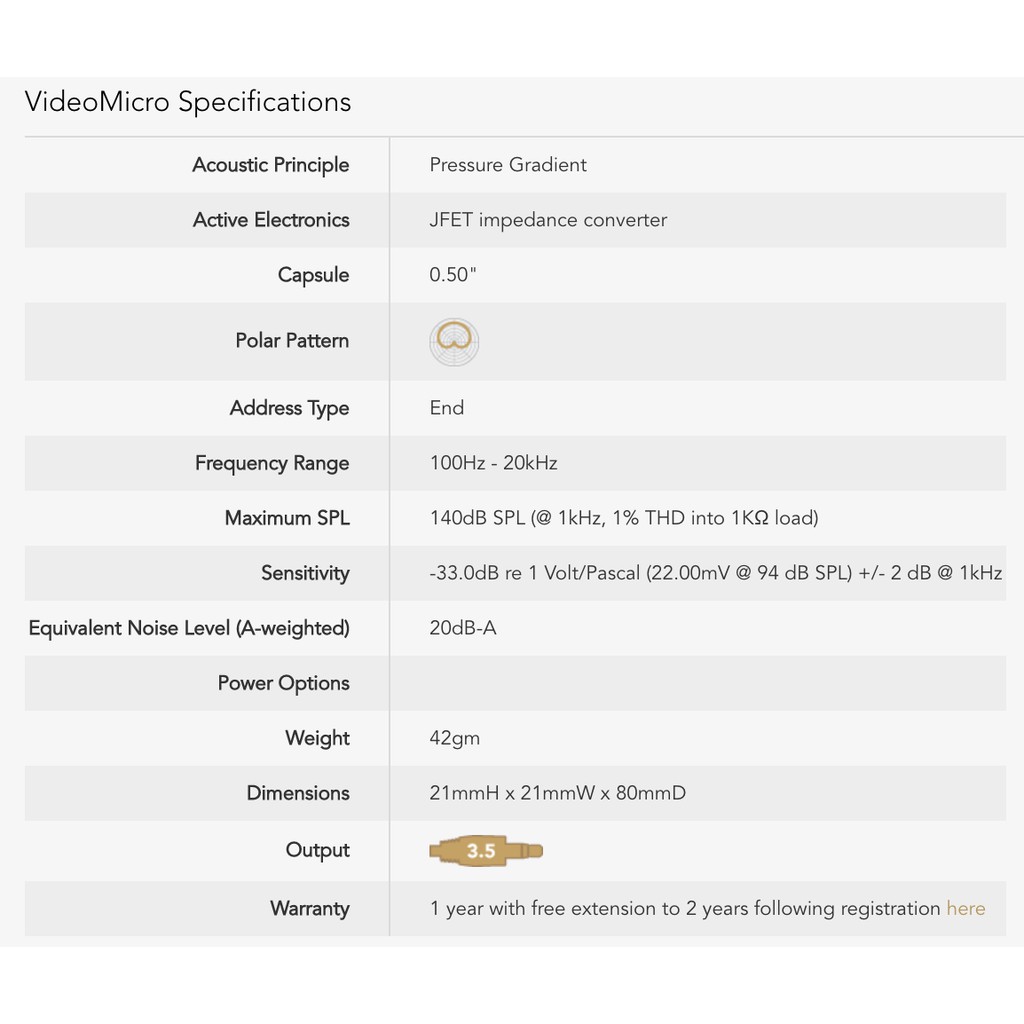Click the 42gm weight value
The image size is (1024, 1024).
(455, 738)
